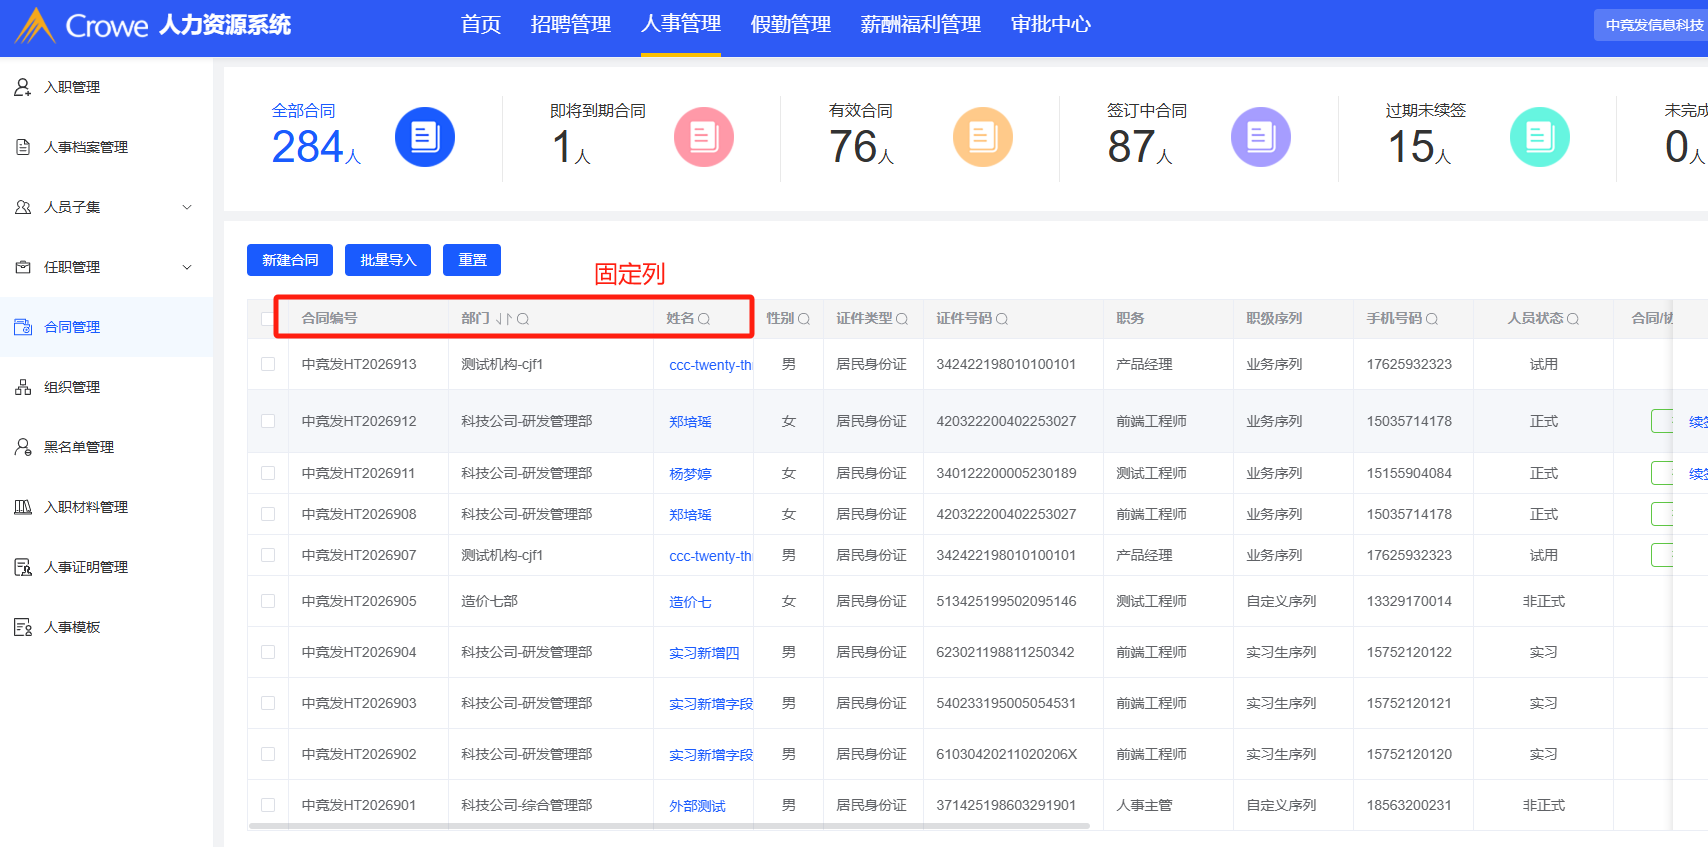The image size is (1708, 847).
Task: Click search icon in 姓名 column header
Action: coord(704,319)
